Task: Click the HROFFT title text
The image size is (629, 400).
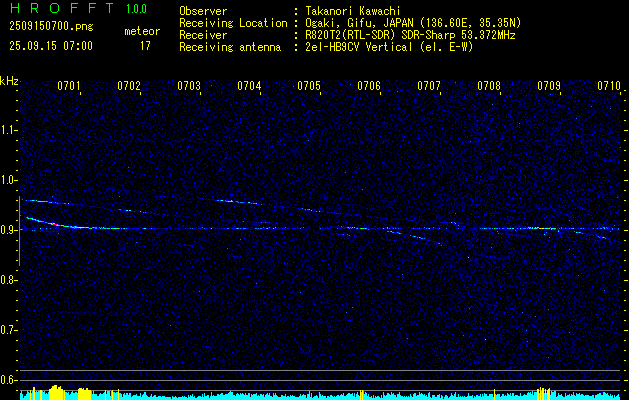Action: tap(62, 10)
